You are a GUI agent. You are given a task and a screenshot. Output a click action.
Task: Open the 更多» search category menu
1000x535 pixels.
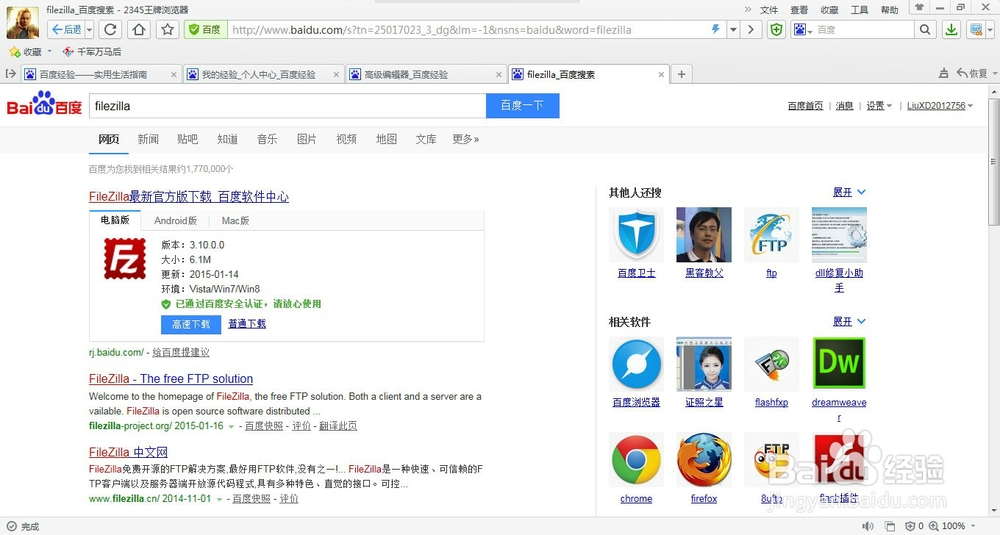point(466,139)
